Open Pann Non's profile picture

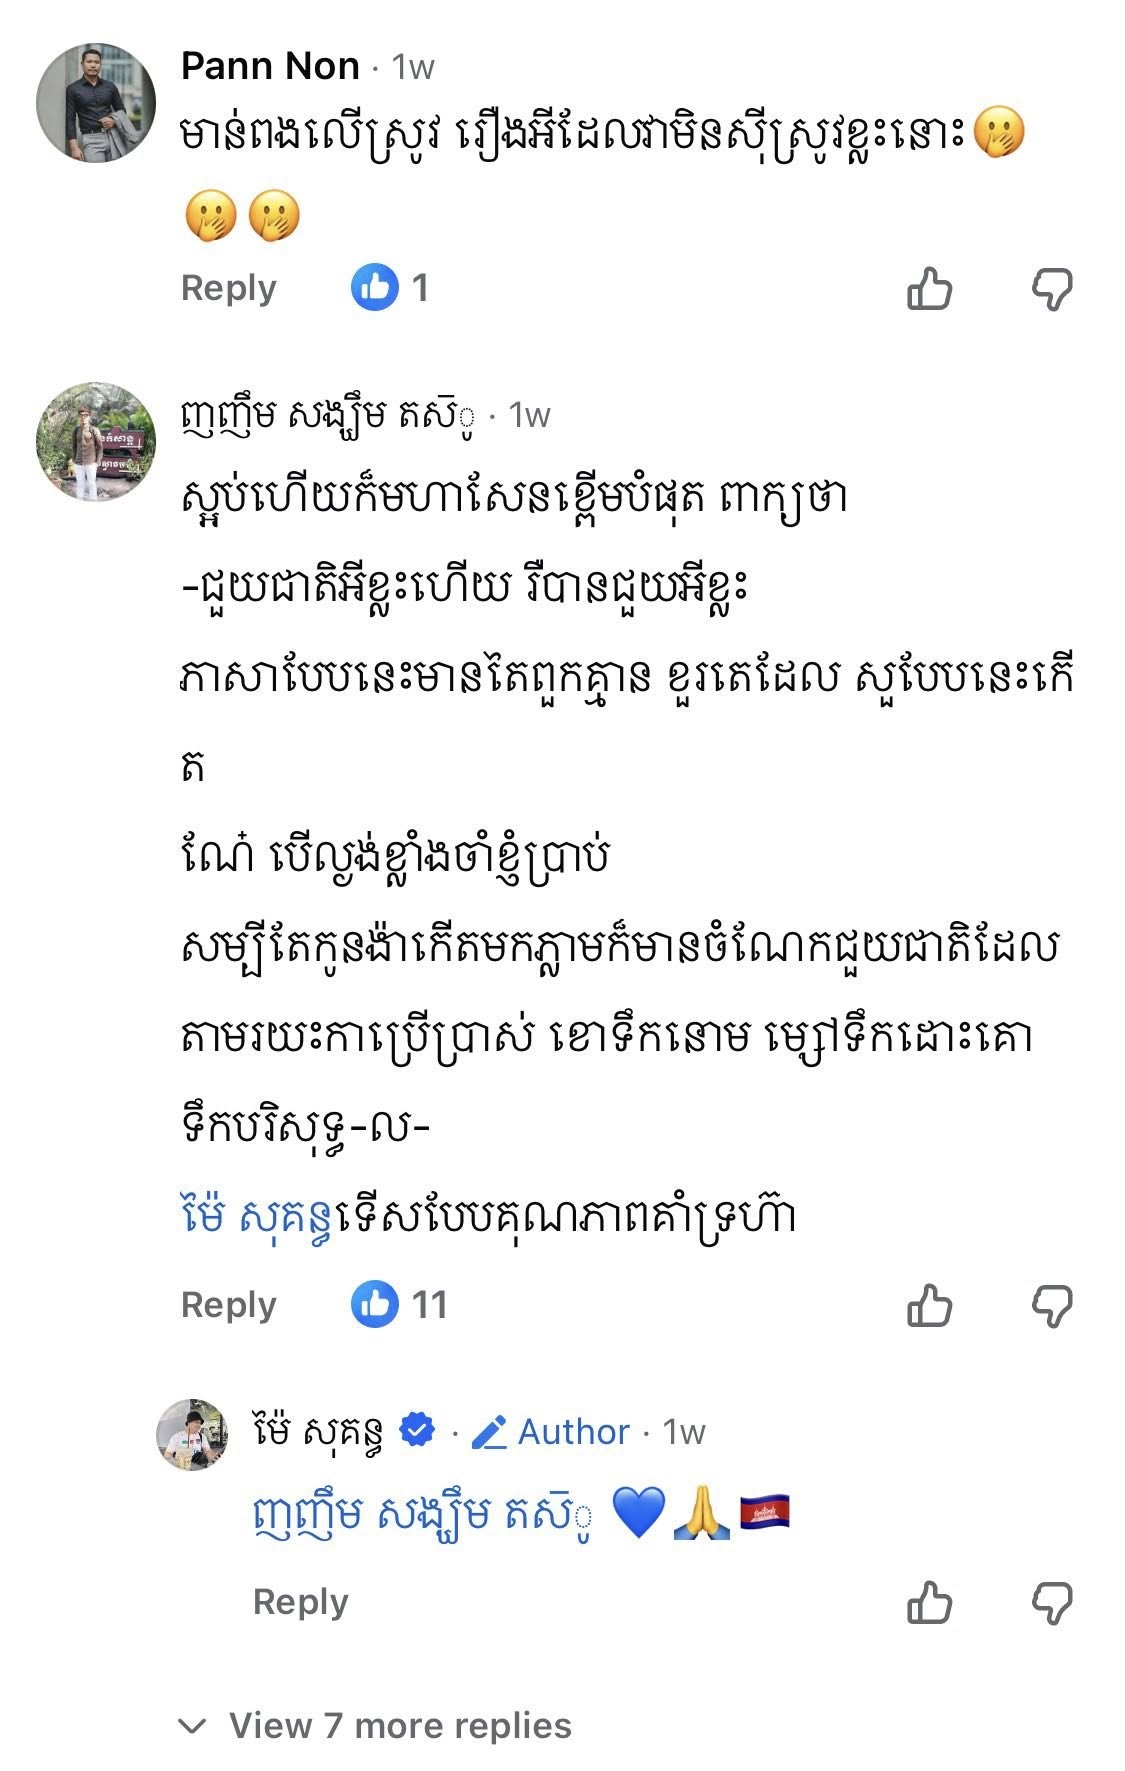pos(96,101)
